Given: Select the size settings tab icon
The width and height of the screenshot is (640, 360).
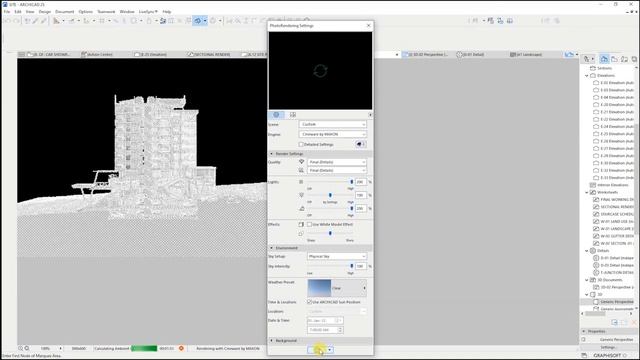Looking at the screenshot, I should tap(293, 115).
